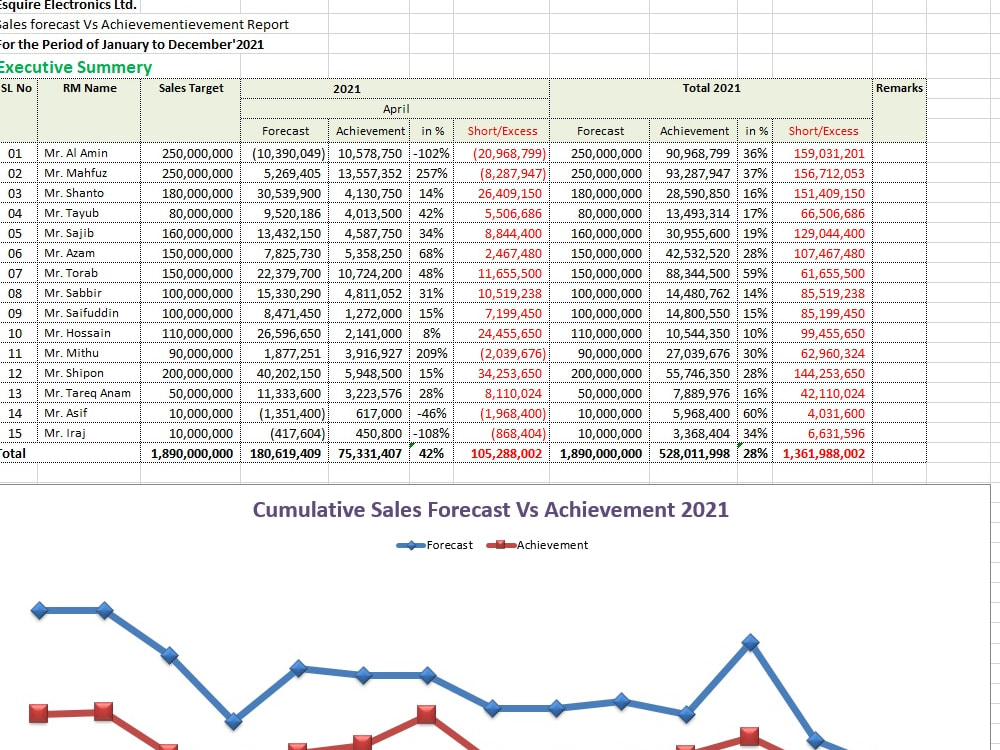
Task: Click the Mr. Azam name cell
Action: coord(89,253)
